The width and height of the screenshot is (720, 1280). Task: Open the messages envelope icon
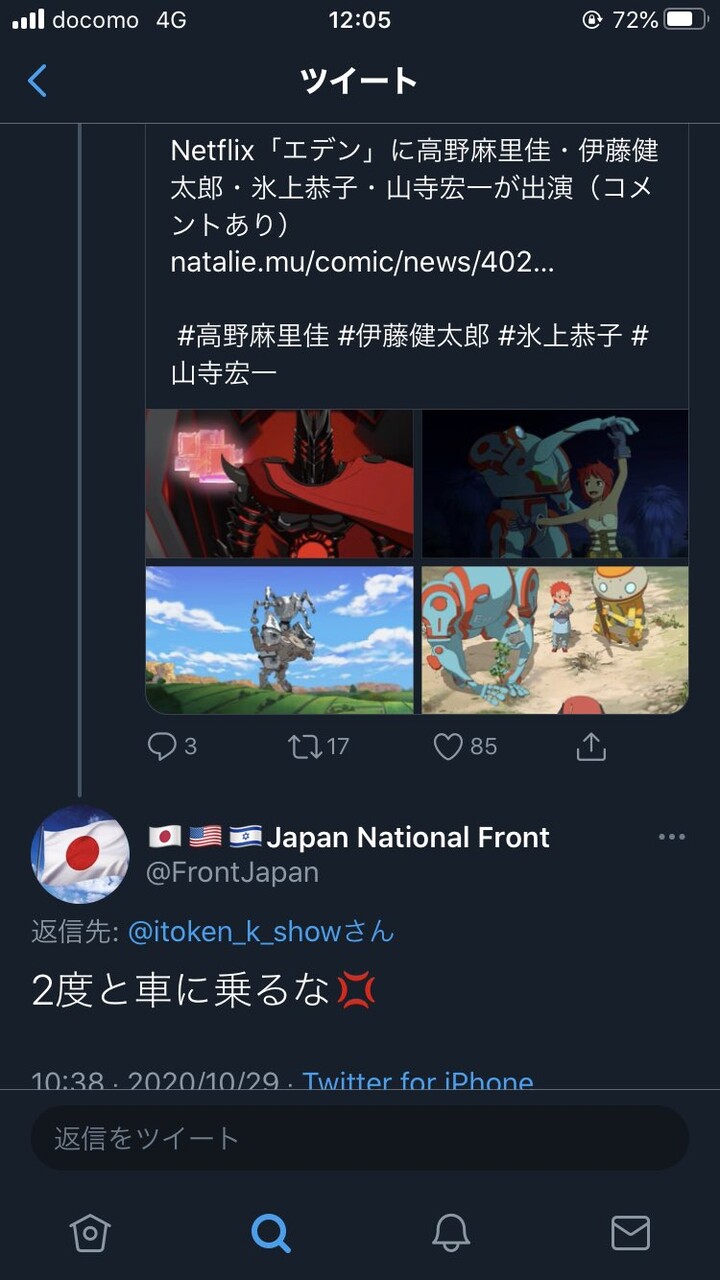630,1233
